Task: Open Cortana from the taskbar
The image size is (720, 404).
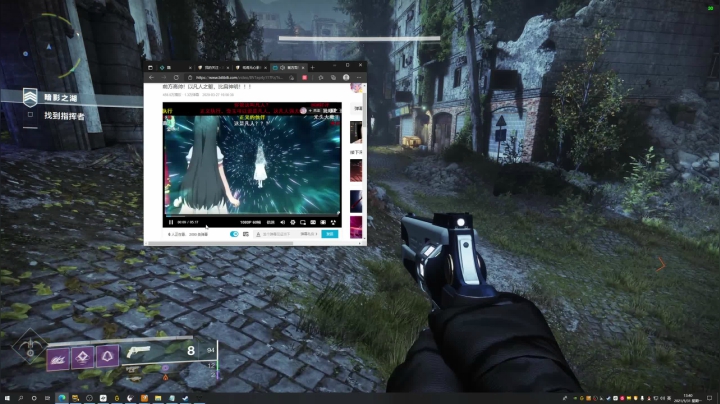Action: coord(34,398)
